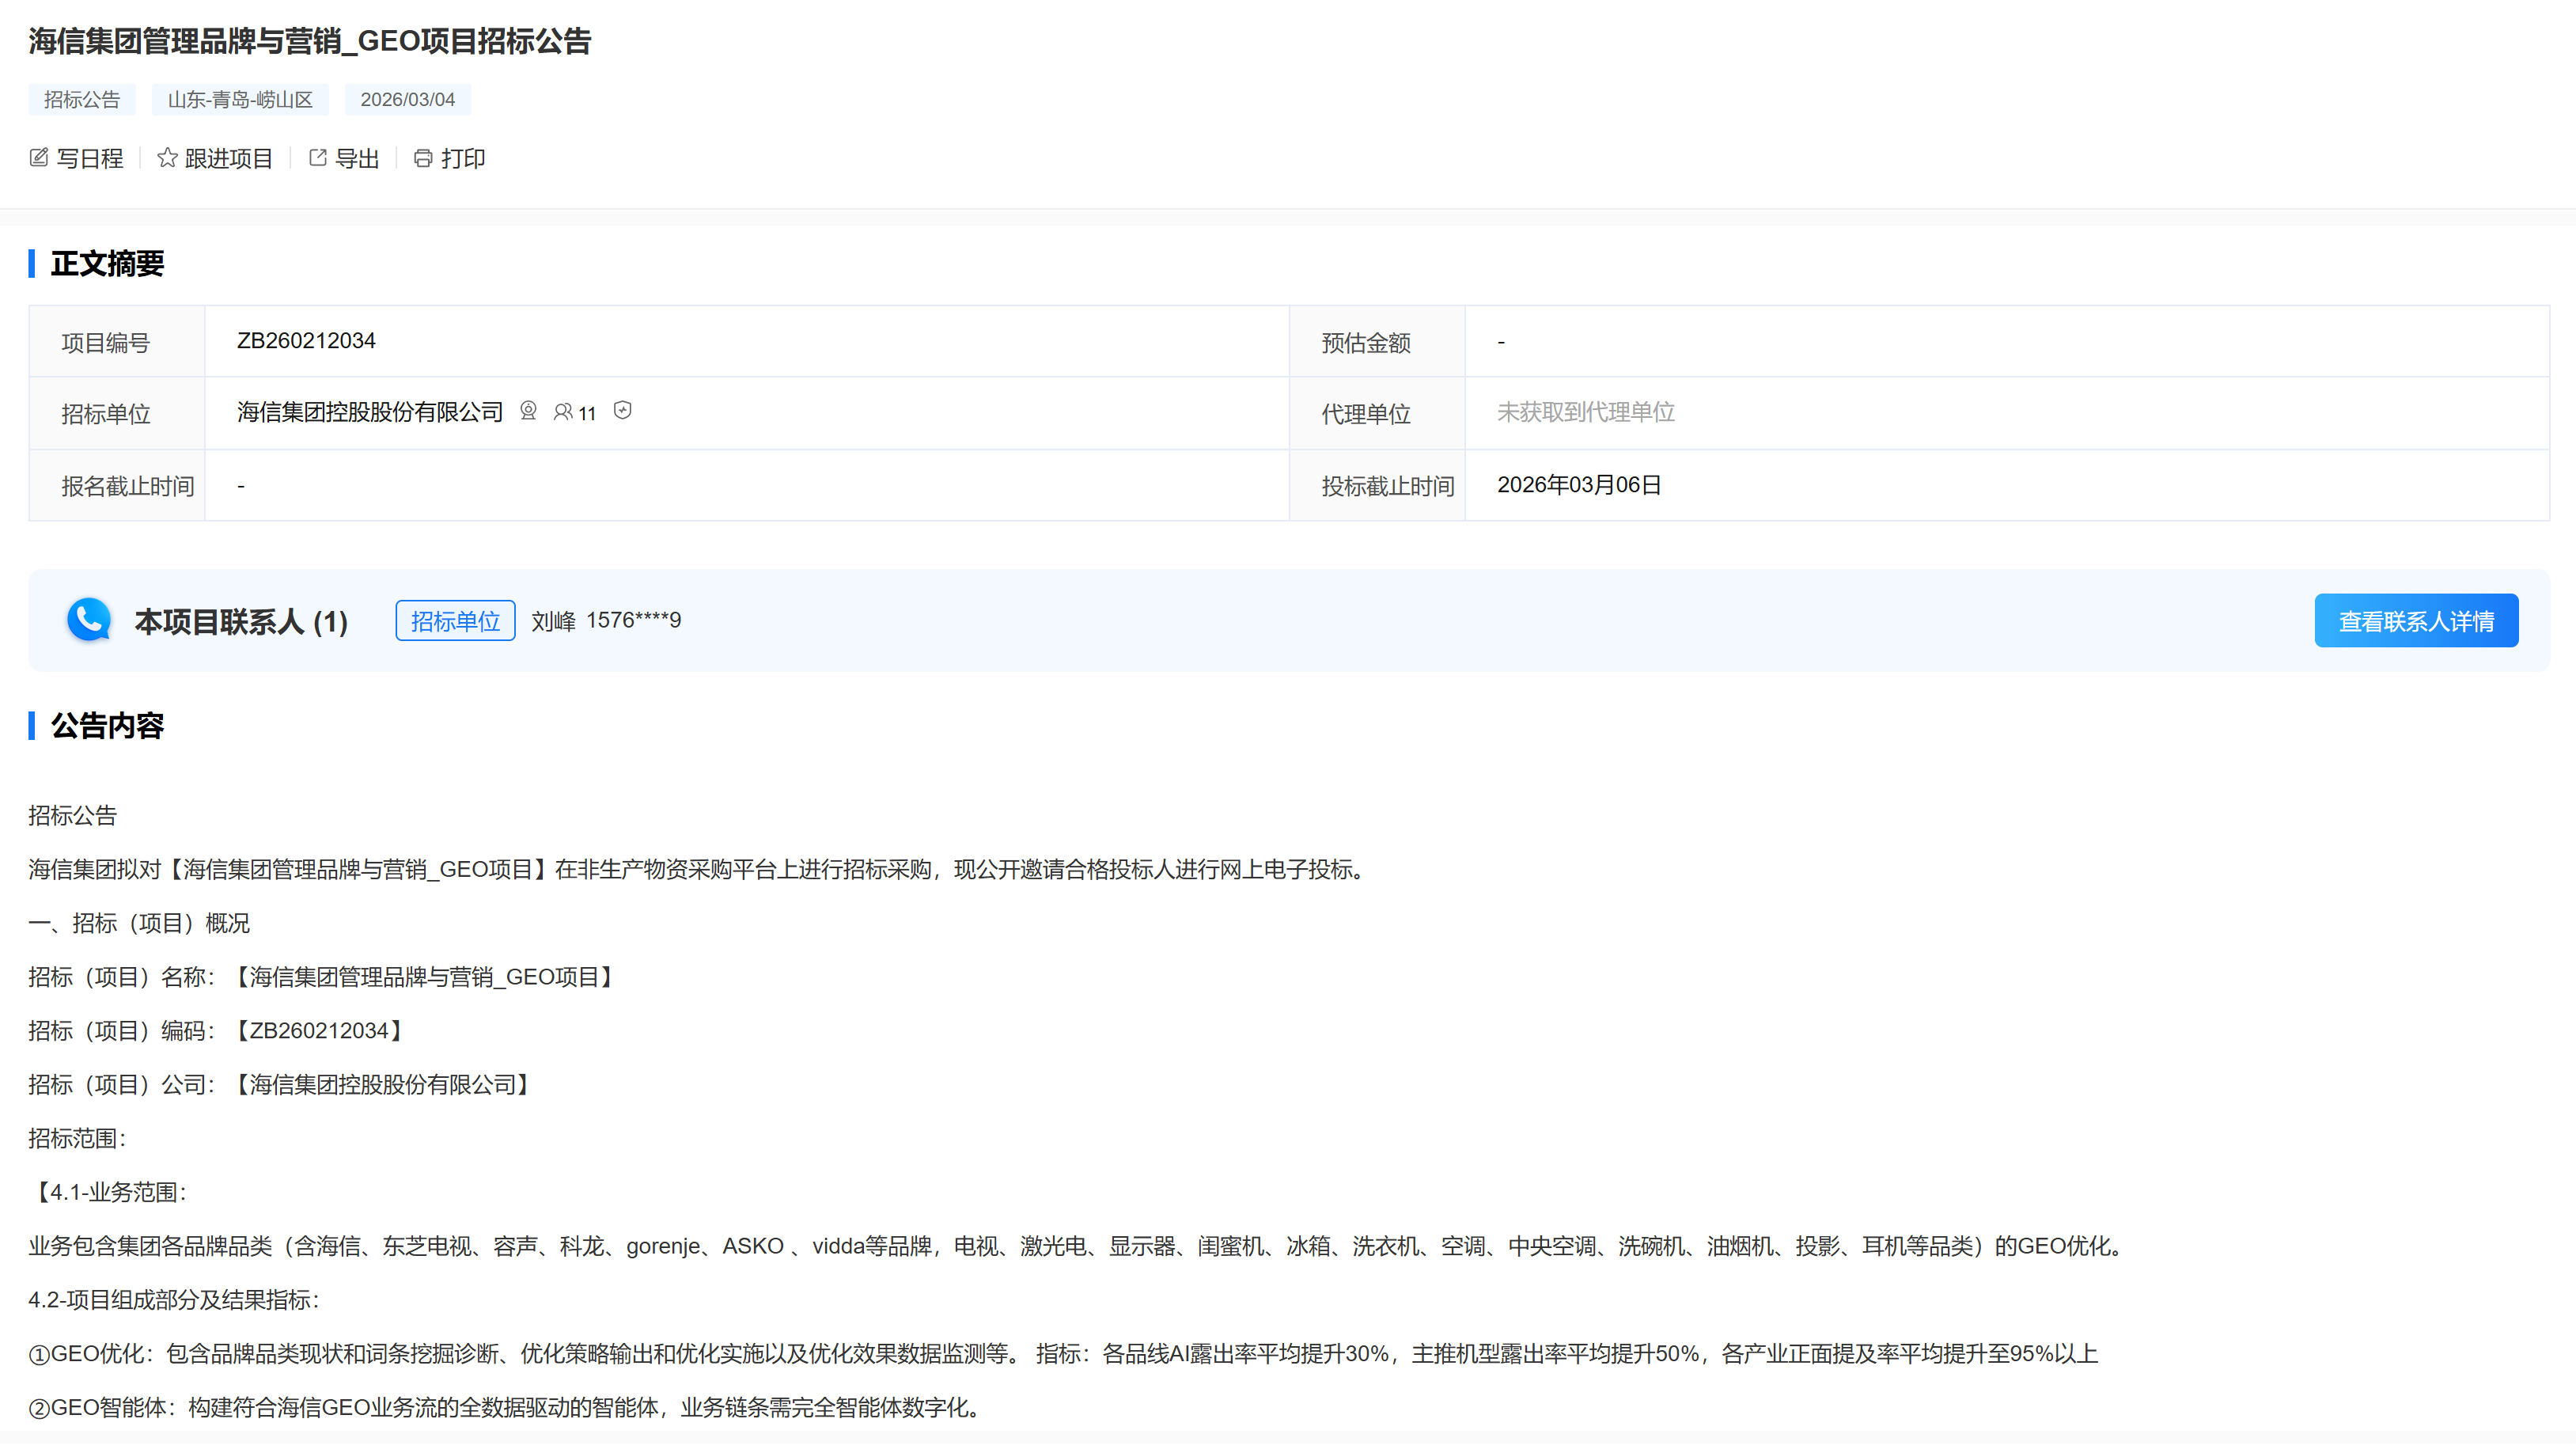Click 打印 label
Image resolution: width=2576 pixels, height=1453 pixels.
coord(463,158)
